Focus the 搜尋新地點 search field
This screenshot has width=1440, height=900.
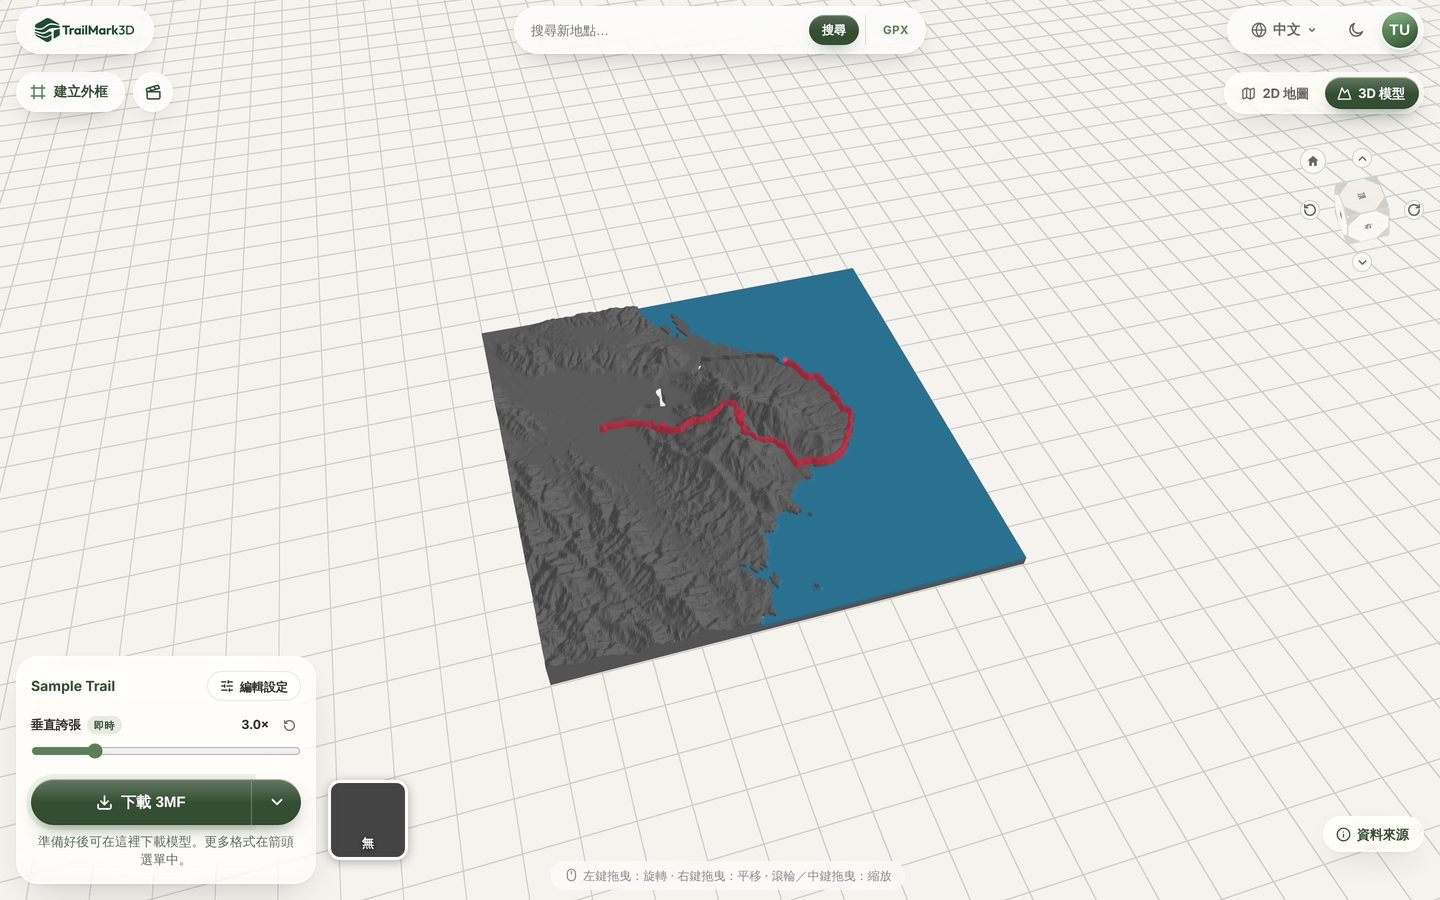pyautogui.click(x=664, y=30)
